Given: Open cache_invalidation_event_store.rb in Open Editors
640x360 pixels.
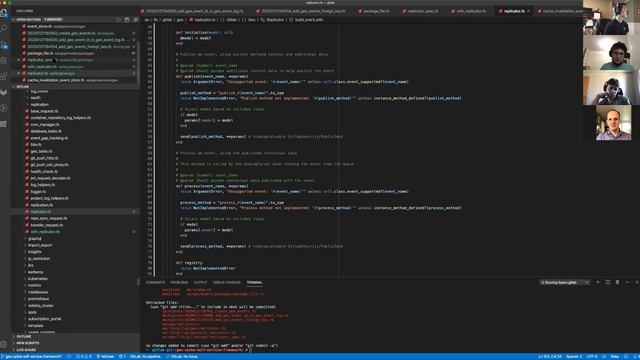Looking at the screenshot, I should [x=76, y=80].
